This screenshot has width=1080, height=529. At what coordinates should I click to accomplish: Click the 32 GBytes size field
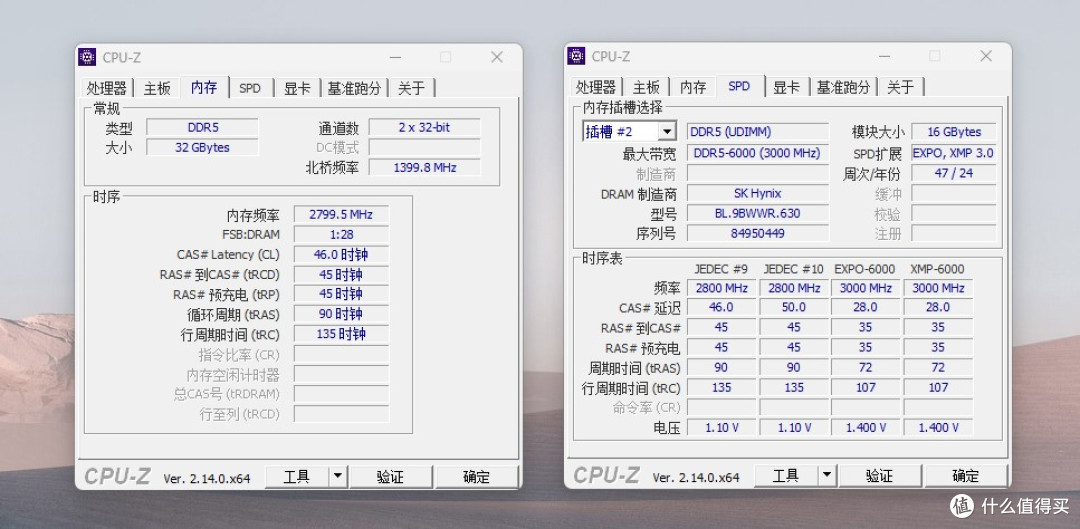tap(202, 147)
